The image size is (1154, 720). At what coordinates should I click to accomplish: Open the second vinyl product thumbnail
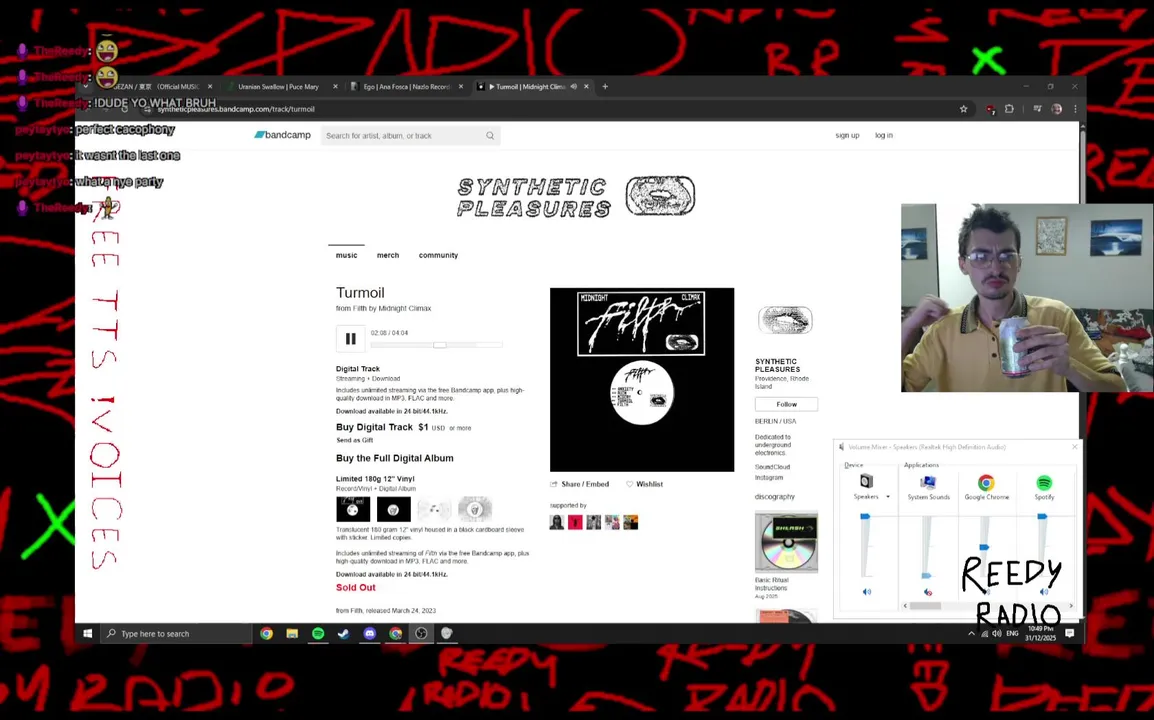tap(394, 509)
